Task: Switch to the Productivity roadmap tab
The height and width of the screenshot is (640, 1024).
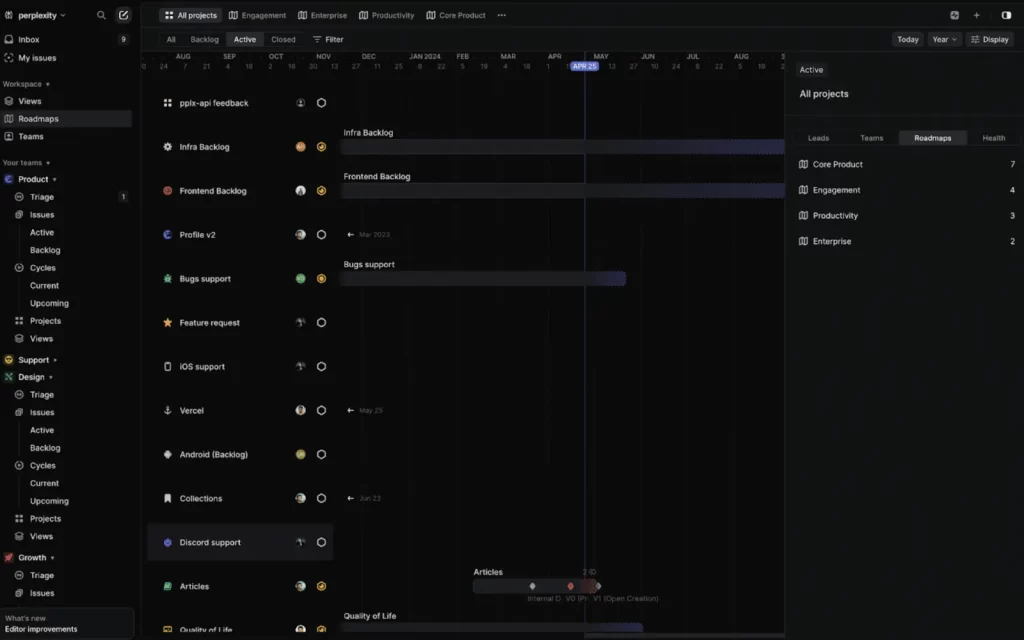Action: point(387,15)
